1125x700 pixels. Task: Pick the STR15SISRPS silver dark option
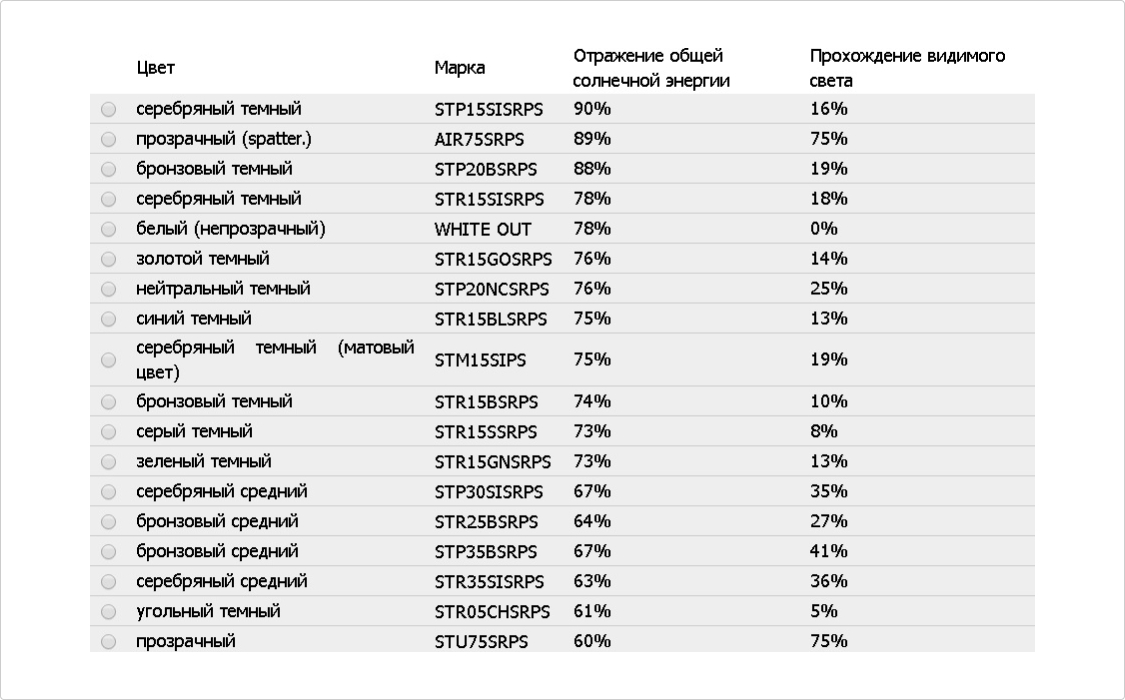108,200
